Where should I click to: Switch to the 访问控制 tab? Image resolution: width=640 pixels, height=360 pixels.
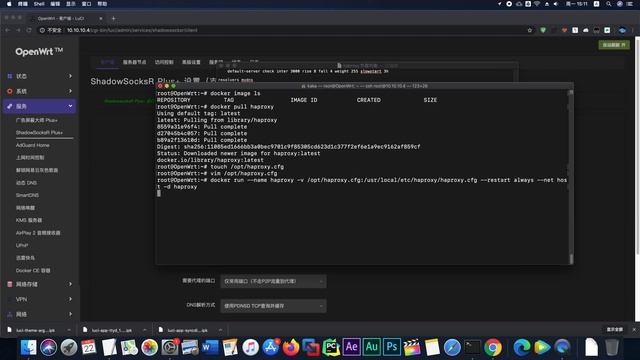pos(164,62)
